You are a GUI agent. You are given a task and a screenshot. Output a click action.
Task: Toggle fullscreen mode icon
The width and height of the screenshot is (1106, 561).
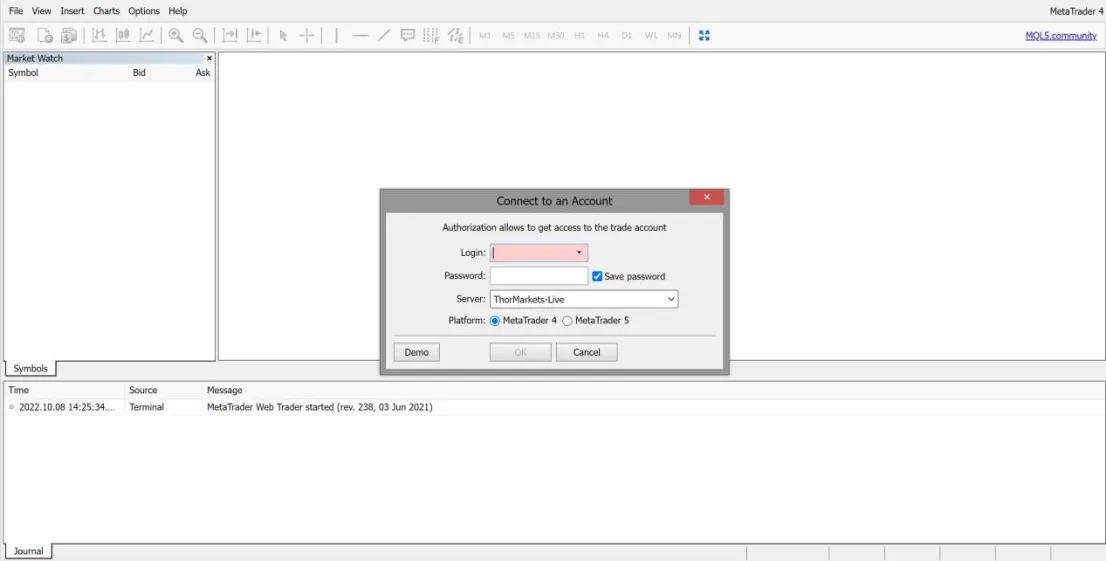tap(704, 35)
